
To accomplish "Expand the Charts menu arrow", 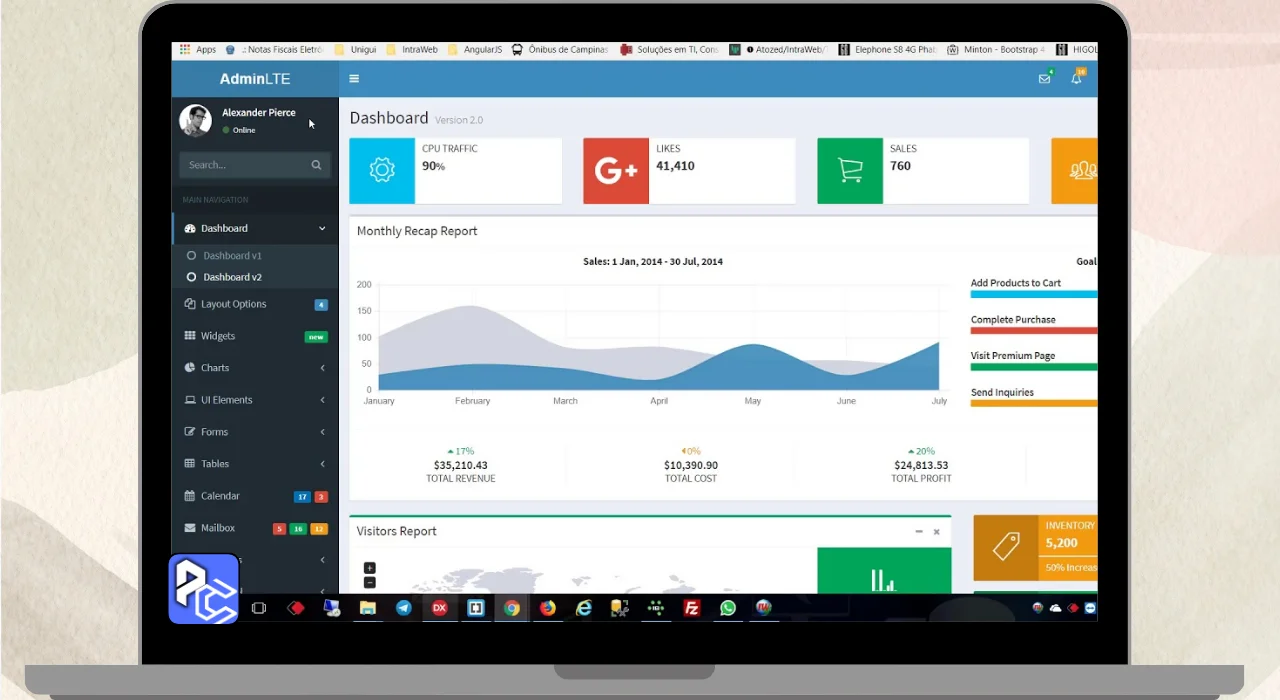I will pos(323,368).
